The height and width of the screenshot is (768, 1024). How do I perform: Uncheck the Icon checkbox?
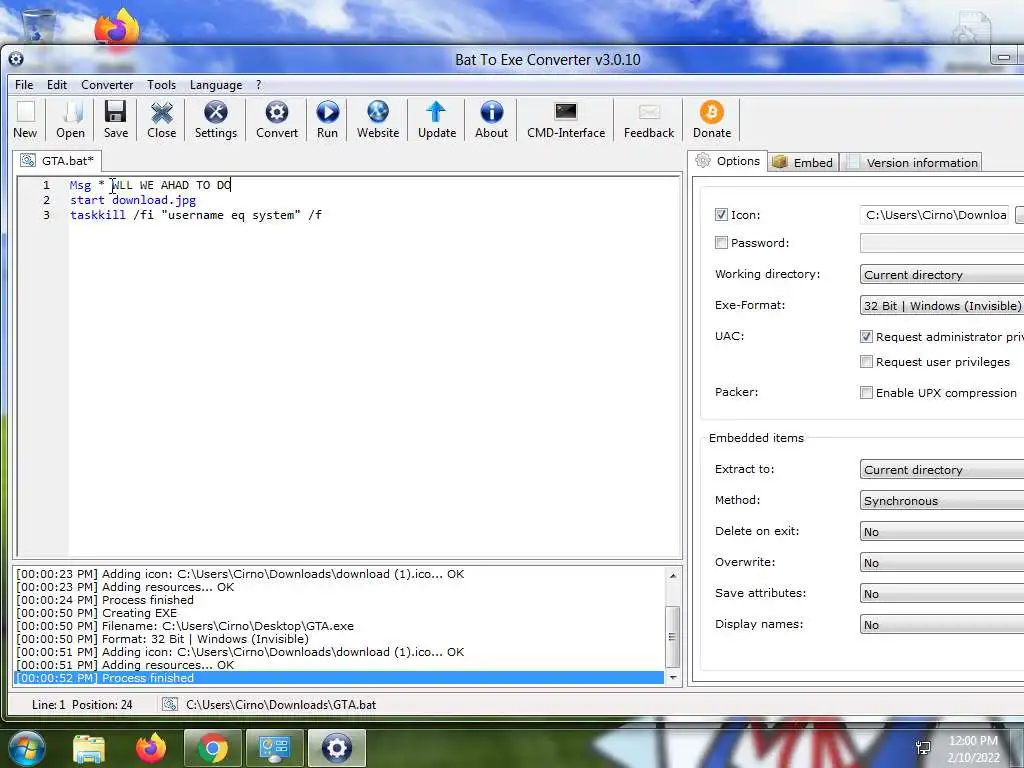(x=721, y=215)
